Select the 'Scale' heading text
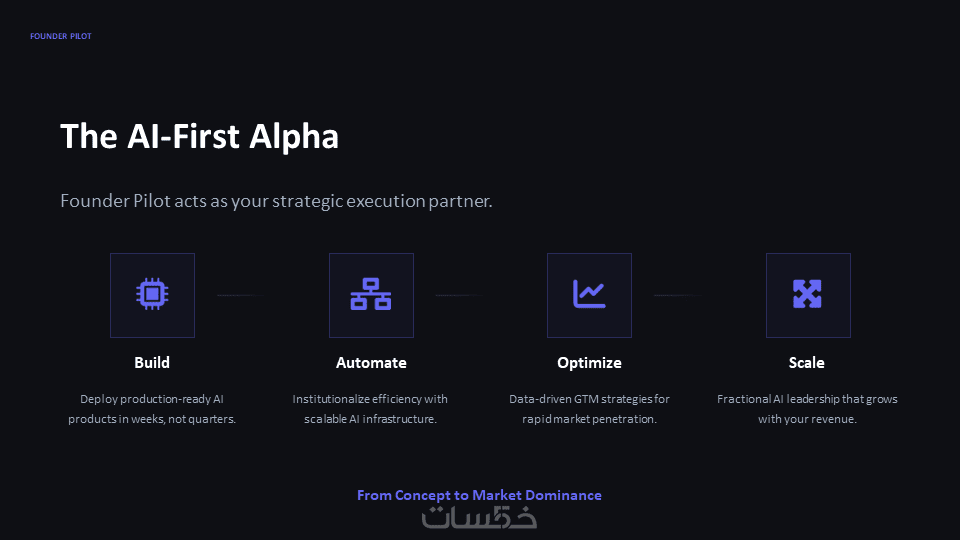 (807, 362)
